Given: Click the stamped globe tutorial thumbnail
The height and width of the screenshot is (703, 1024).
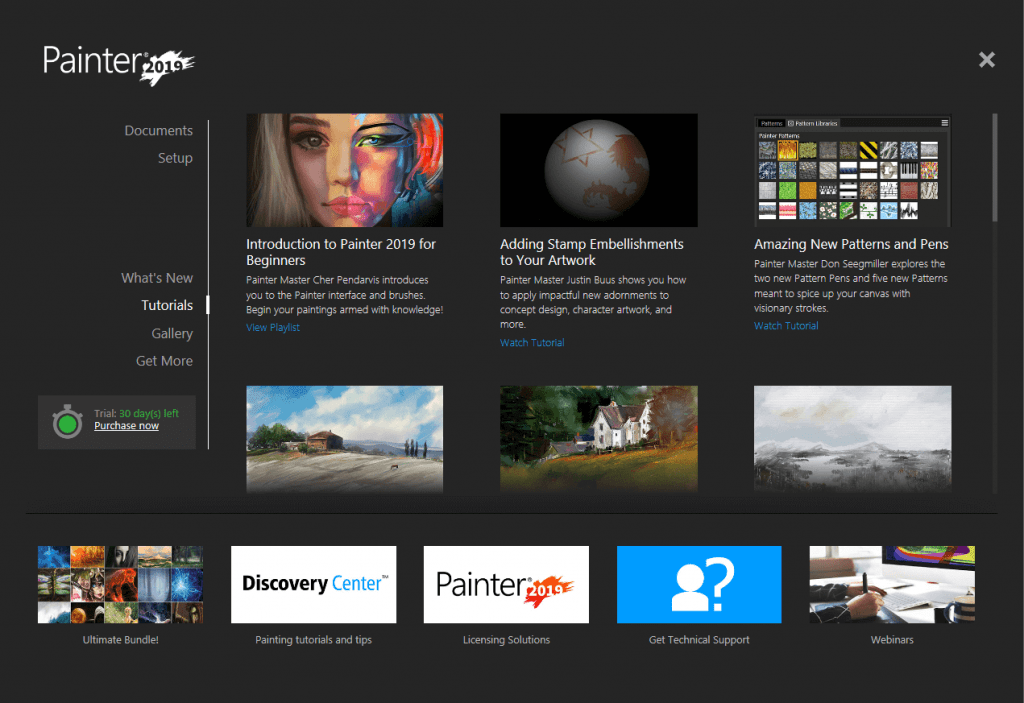Looking at the screenshot, I should 598,170.
